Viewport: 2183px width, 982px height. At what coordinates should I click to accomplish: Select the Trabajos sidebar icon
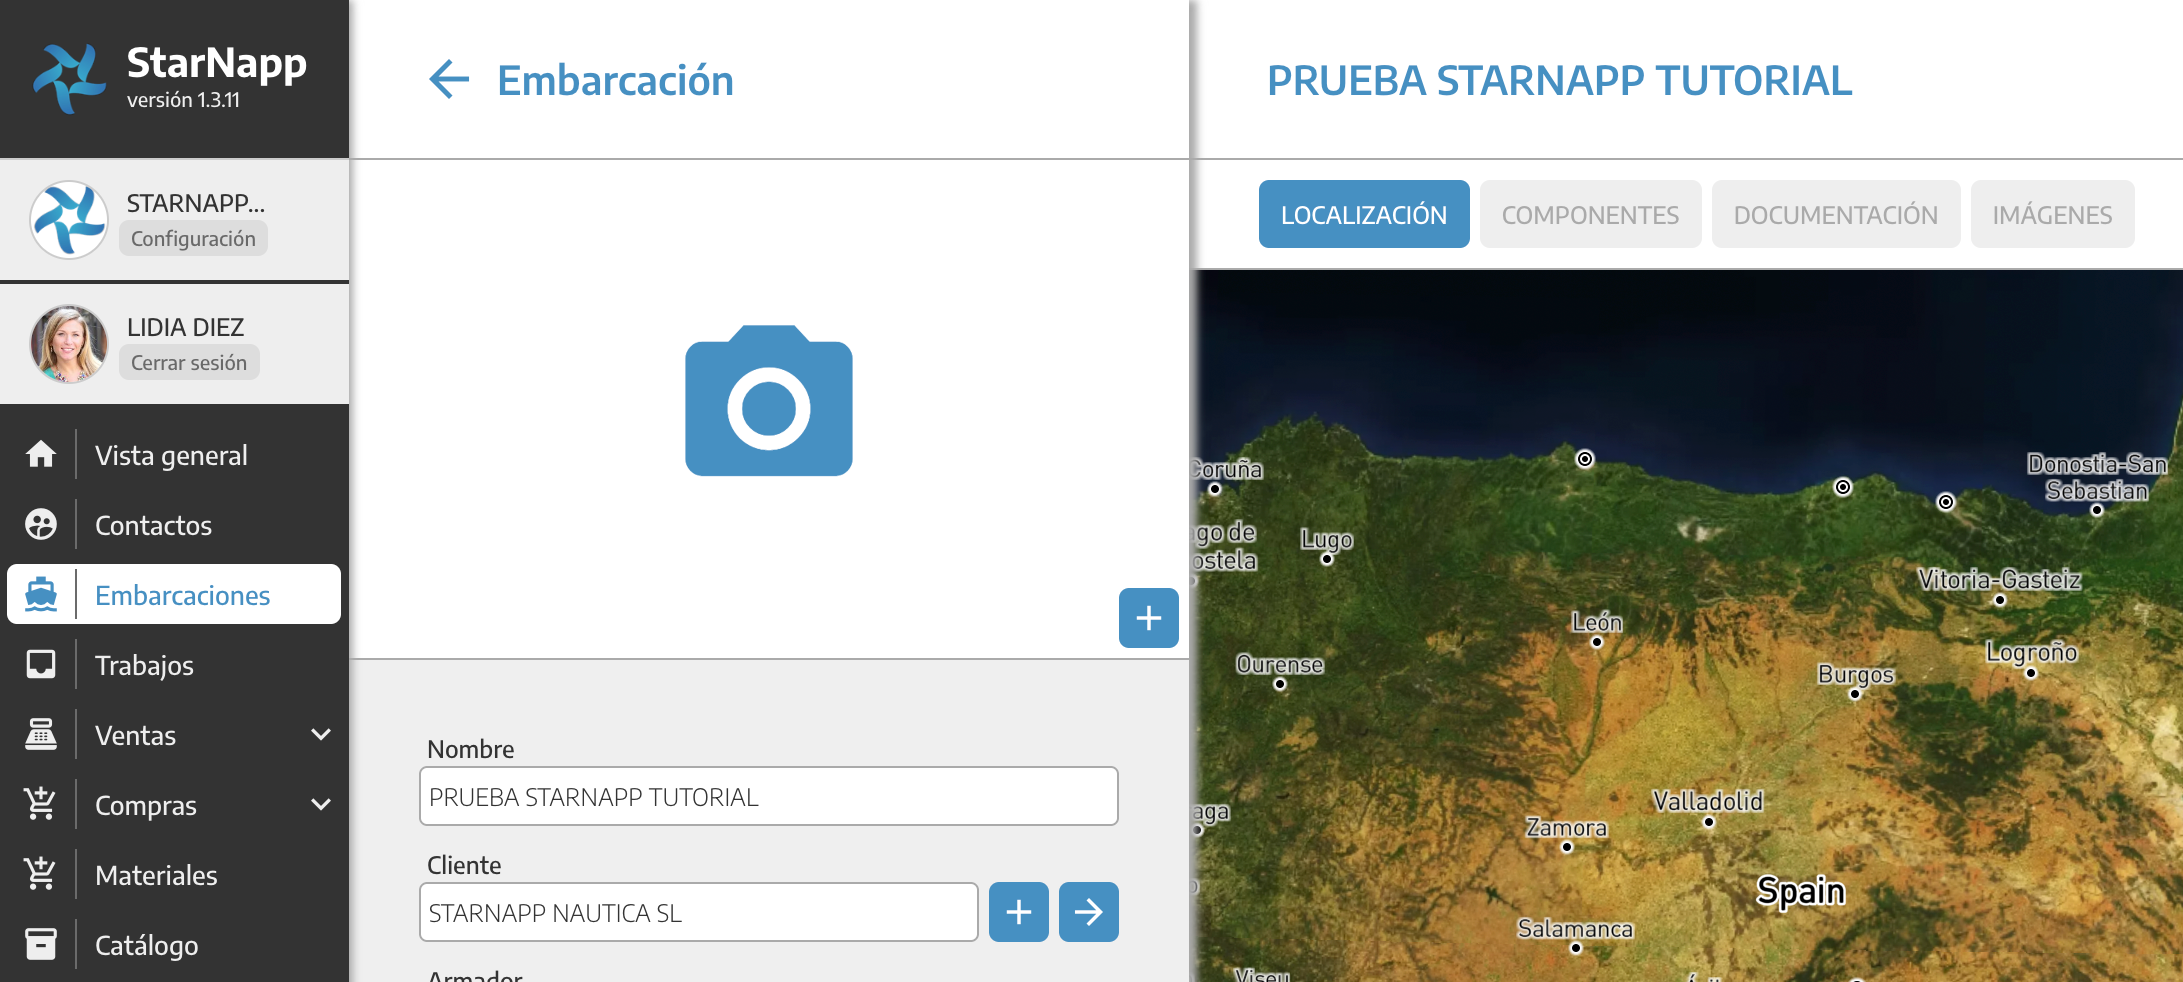pyautogui.click(x=41, y=665)
